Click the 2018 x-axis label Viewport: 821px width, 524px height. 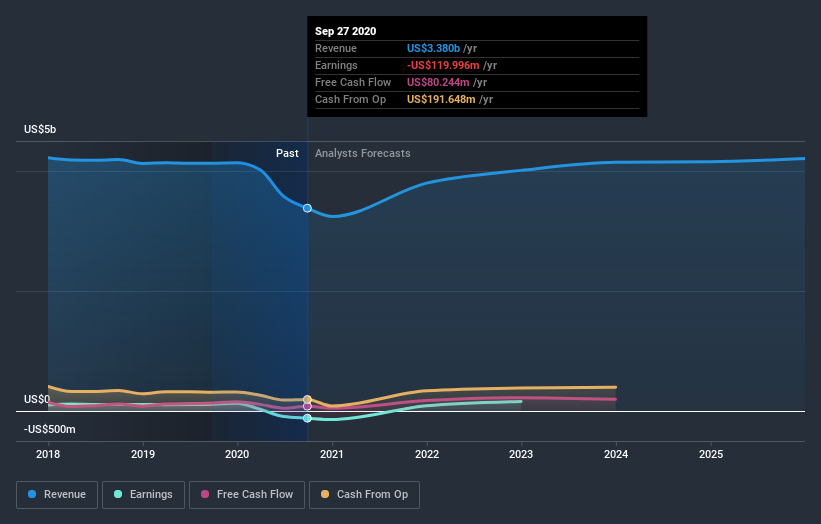click(48, 454)
